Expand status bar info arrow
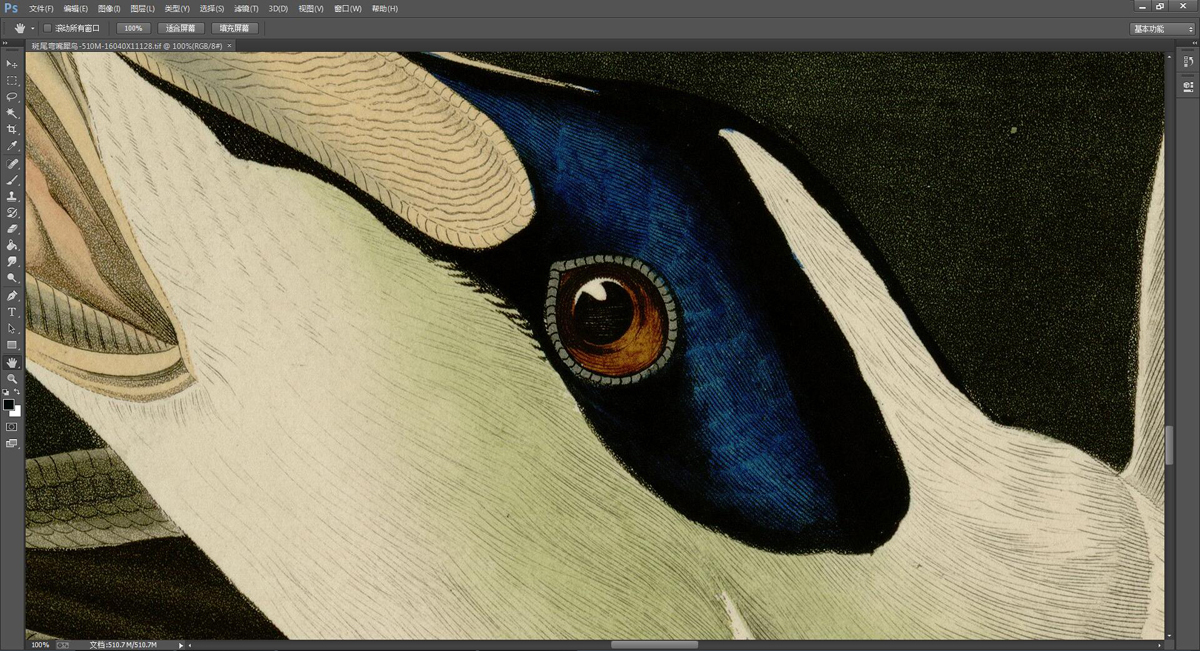Image resolution: width=1200 pixels, height=651 pixels. 181,645
